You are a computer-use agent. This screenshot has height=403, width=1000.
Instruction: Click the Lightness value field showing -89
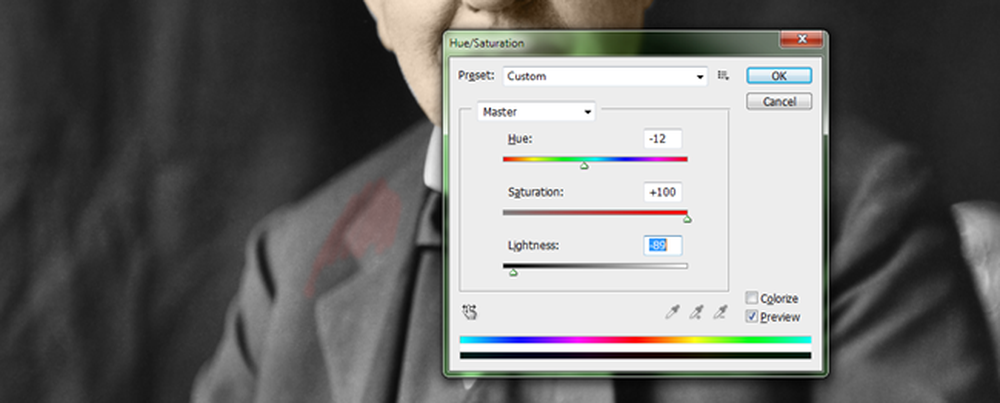663,245
